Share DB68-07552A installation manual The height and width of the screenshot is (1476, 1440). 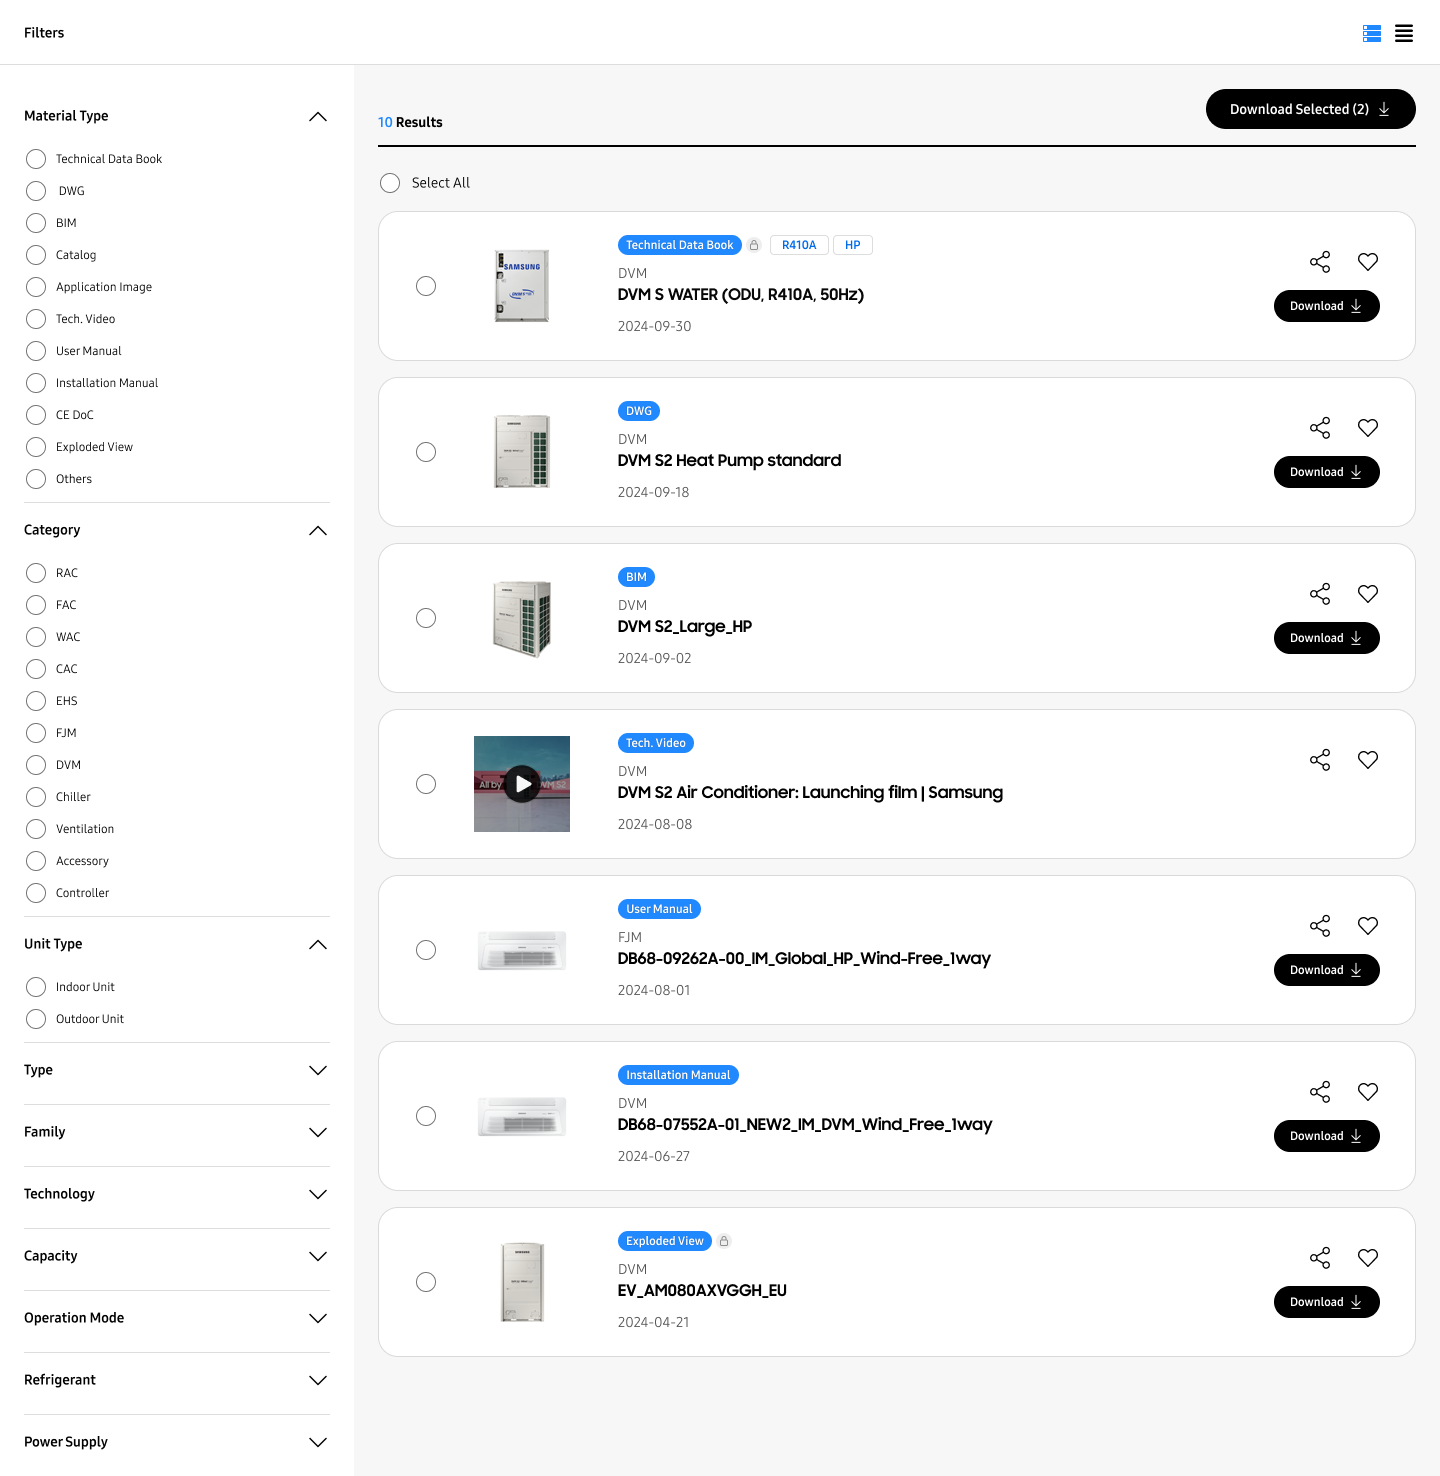pyautogui.click(x=1320, y=1092)
